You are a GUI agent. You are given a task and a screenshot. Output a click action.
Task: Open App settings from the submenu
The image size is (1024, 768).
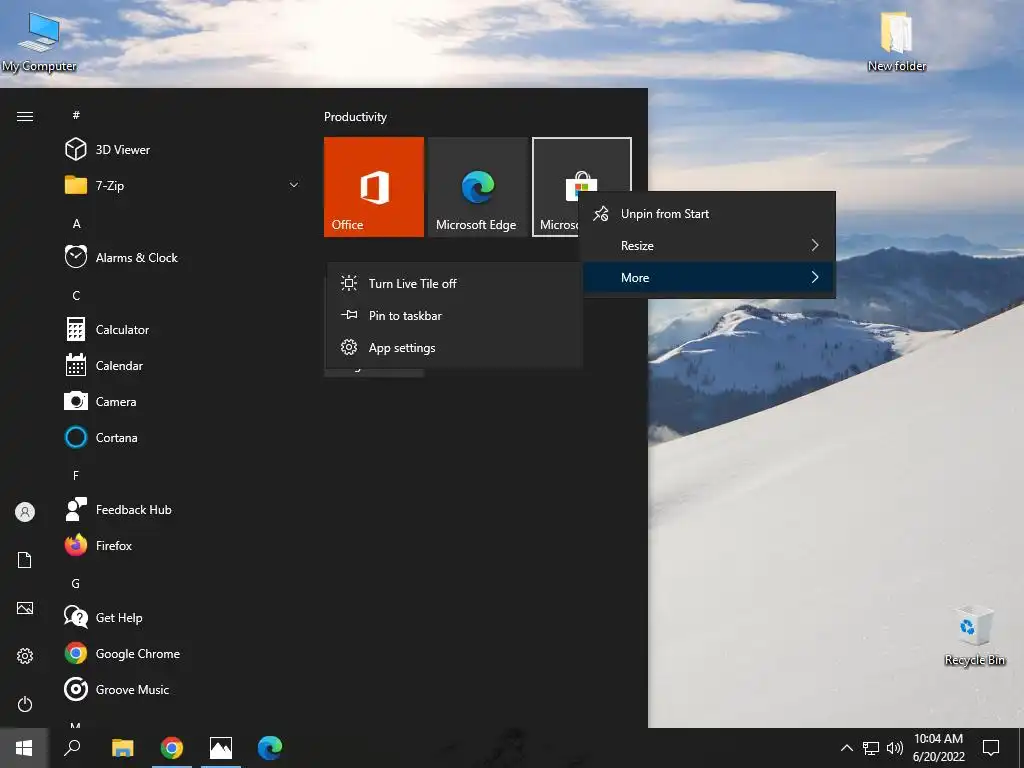click(x=454, y=347)
